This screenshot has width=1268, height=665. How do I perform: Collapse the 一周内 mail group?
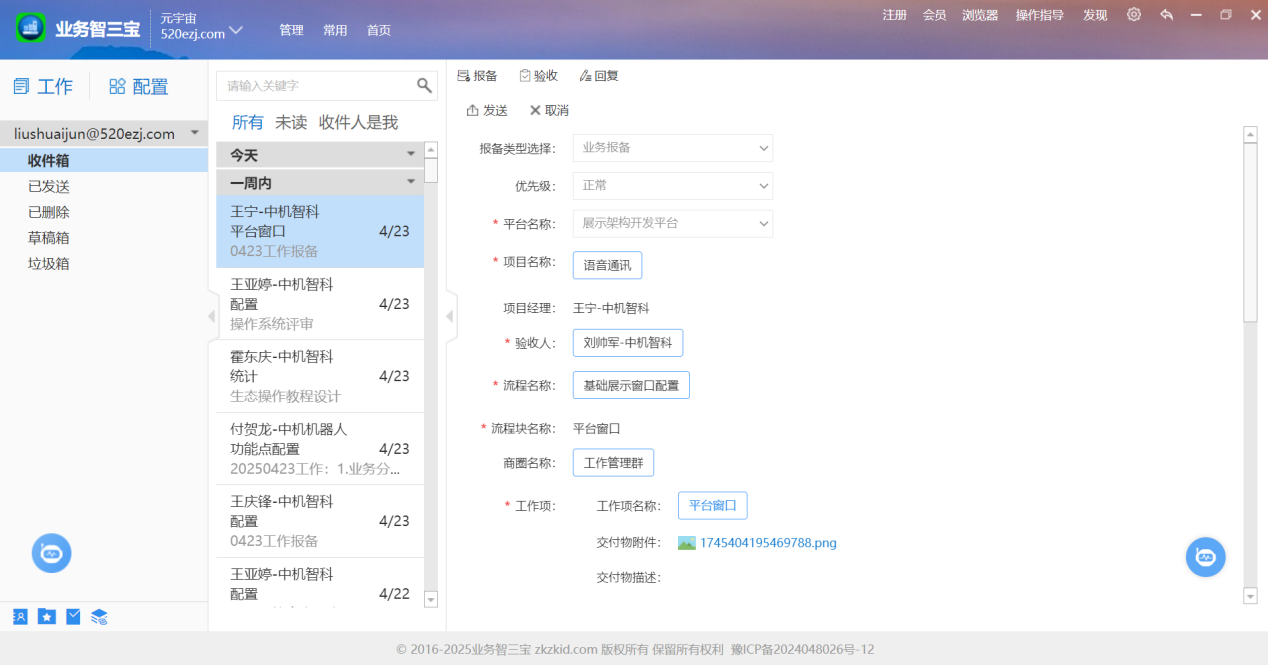click(410, 182)
